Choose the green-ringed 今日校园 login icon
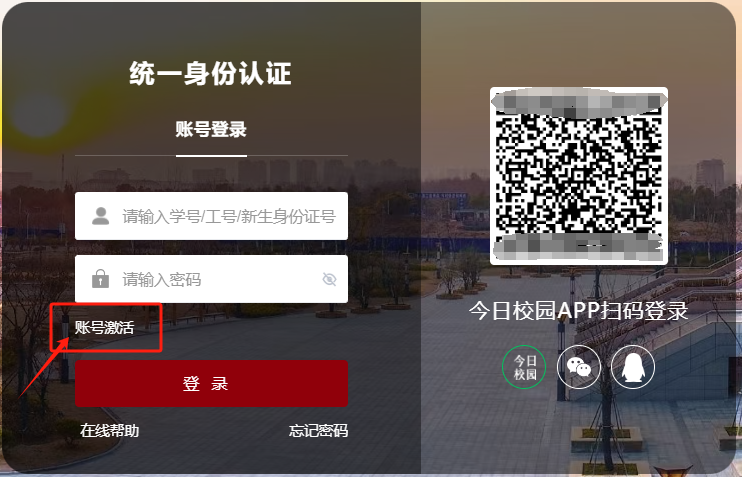This screenshot has width=742, height=477. pos(524,367)
